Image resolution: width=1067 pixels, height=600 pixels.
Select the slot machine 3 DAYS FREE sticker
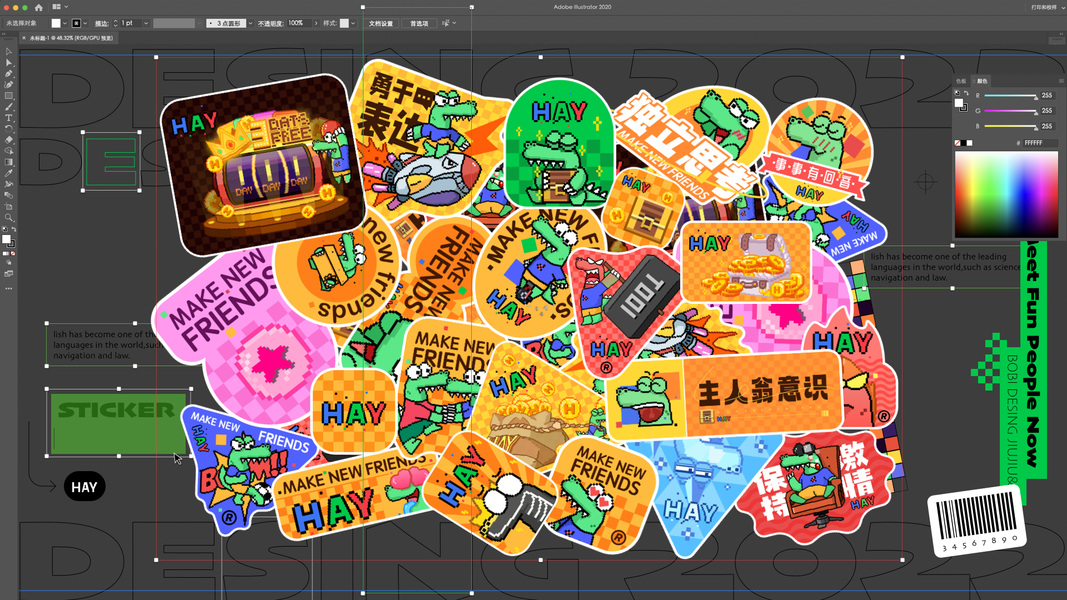pos(263,164)
